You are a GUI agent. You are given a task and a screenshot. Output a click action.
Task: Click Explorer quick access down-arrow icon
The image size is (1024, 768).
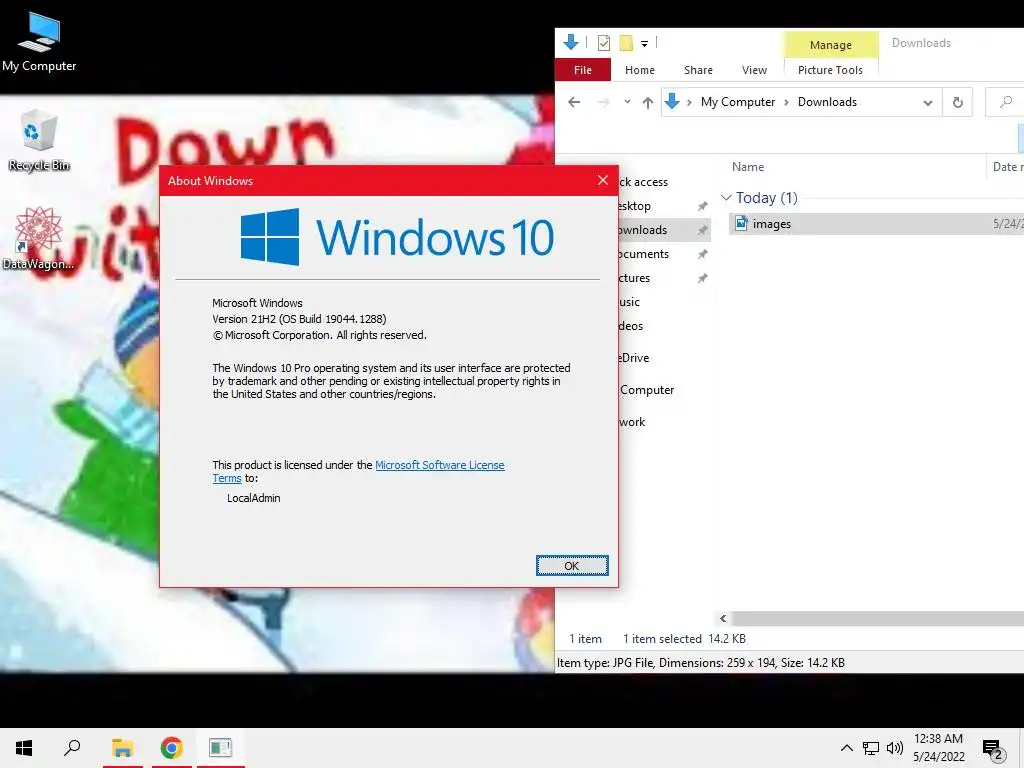(571, 42)
